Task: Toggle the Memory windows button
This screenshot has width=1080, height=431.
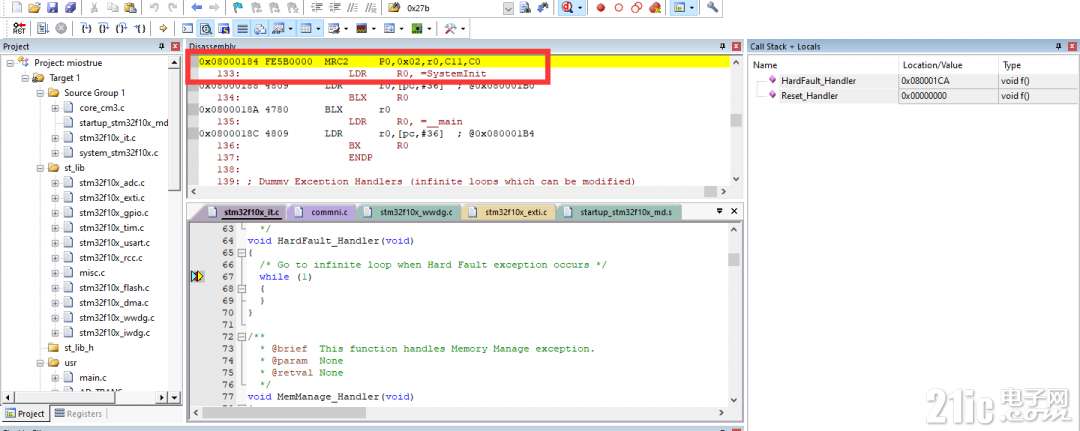Action: click(307, 29)
